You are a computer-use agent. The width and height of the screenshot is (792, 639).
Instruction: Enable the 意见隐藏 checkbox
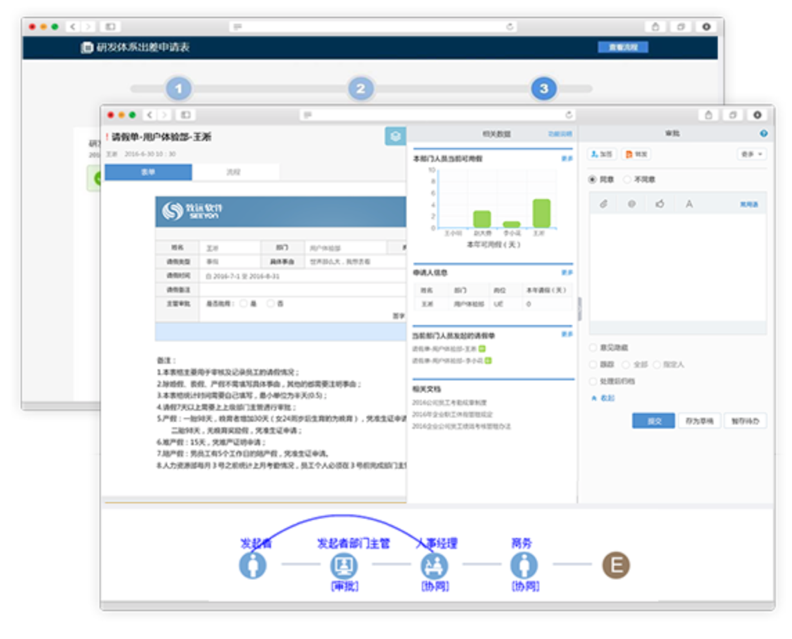(x=593, y=348)
